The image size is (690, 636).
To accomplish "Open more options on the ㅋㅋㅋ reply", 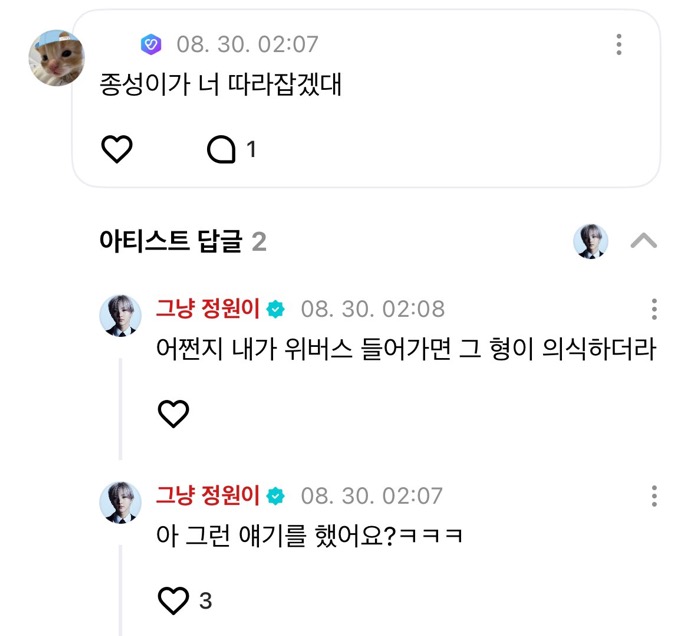I will coord(654,496).
